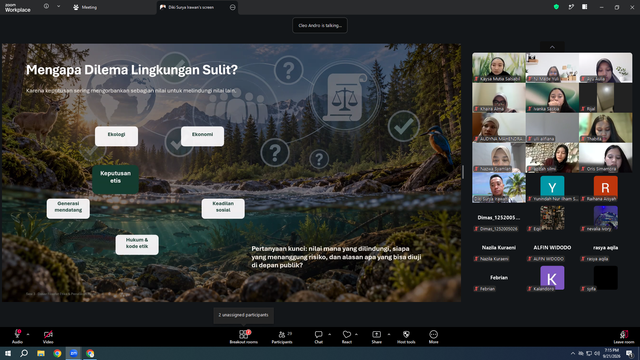640x360 pixels.
Task: Open the Windows Start menu
Action: pos(8,353)
